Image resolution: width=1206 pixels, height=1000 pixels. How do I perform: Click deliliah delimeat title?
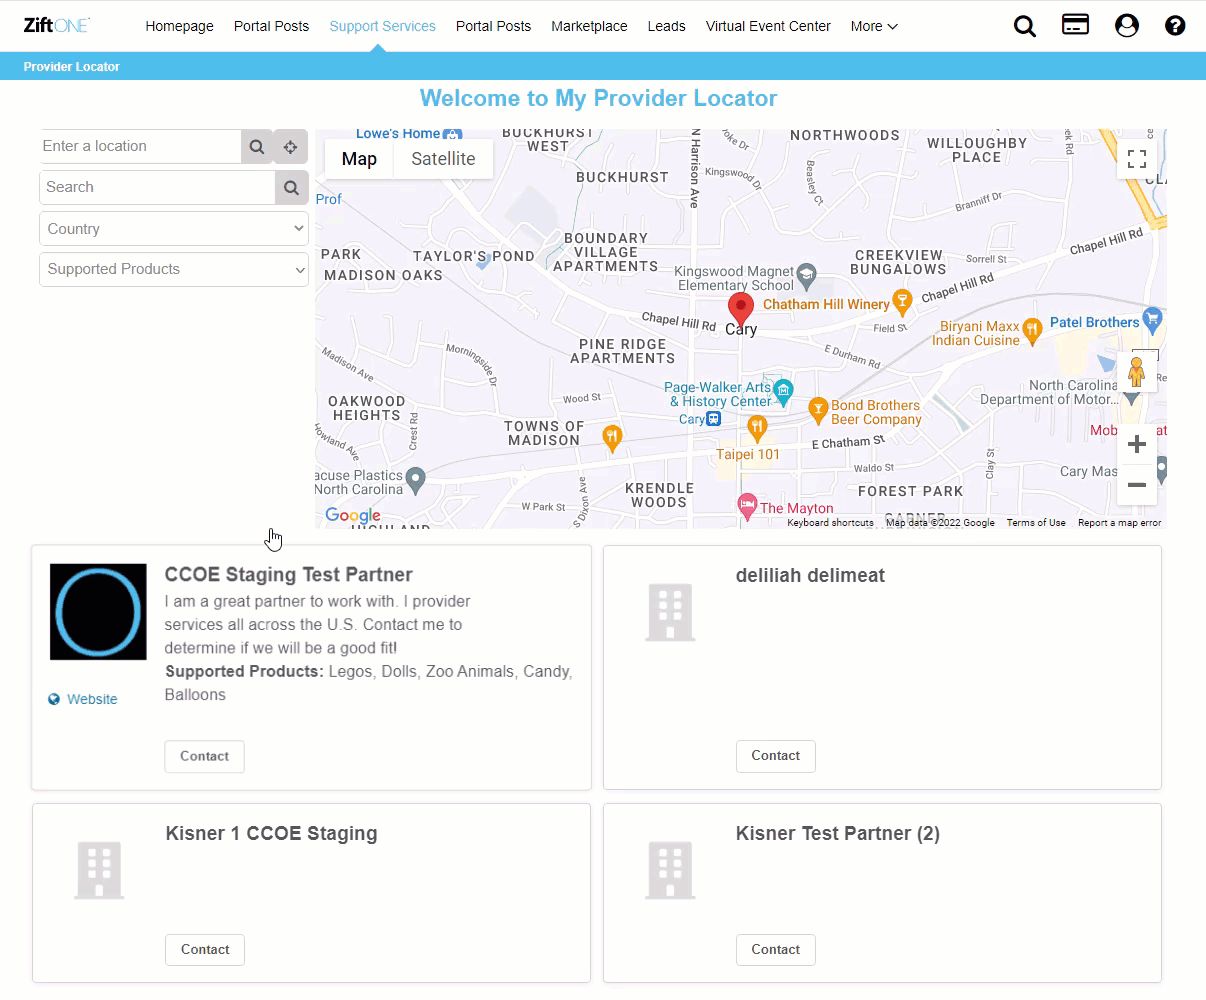tap(810, 576)
